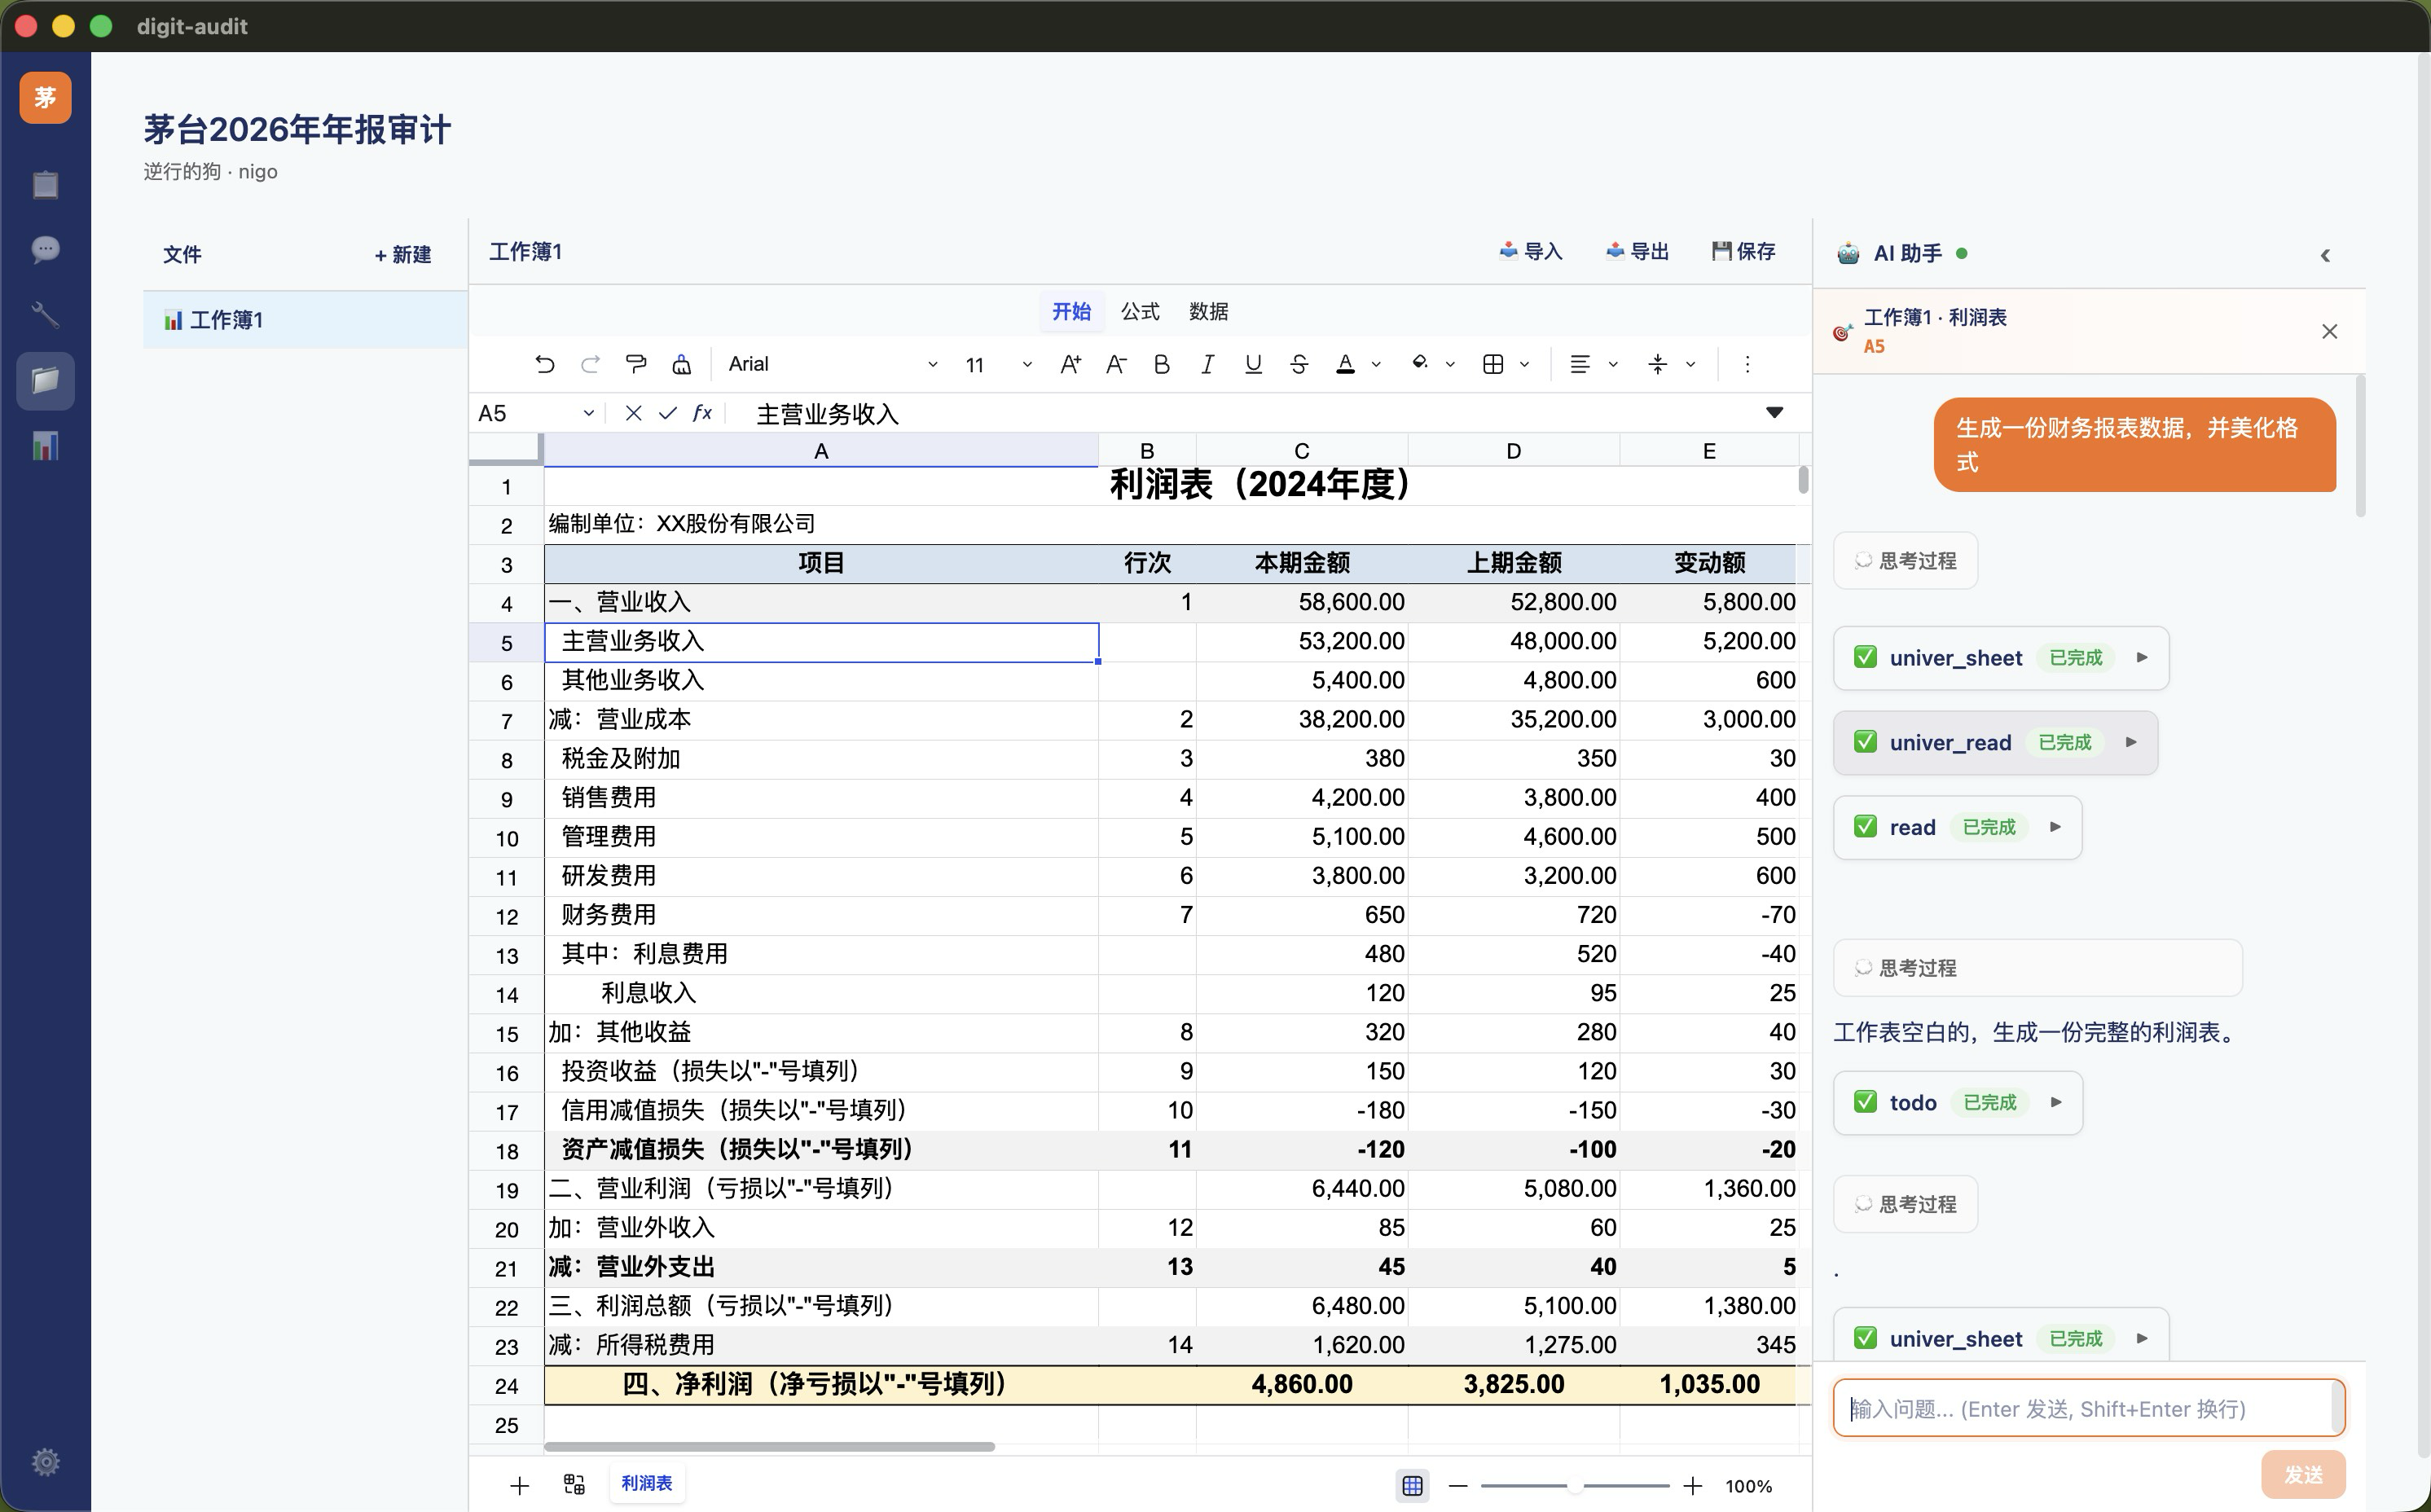Expand the first 思考过程 block
Screen dimensions: 2431x1512
tap(1905, 561)
